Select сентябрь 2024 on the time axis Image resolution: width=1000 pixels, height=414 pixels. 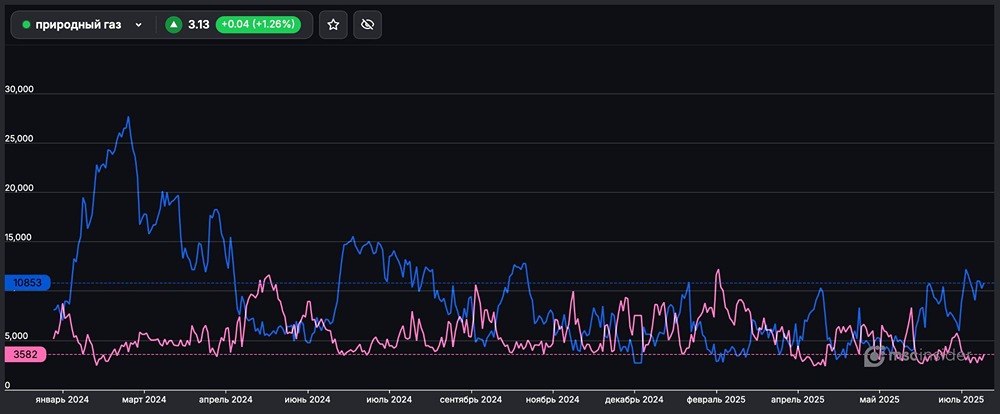[470, 400]
